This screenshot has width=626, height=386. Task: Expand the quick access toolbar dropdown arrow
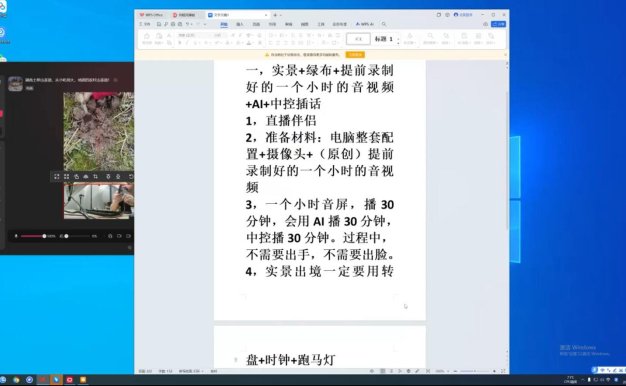205,24
